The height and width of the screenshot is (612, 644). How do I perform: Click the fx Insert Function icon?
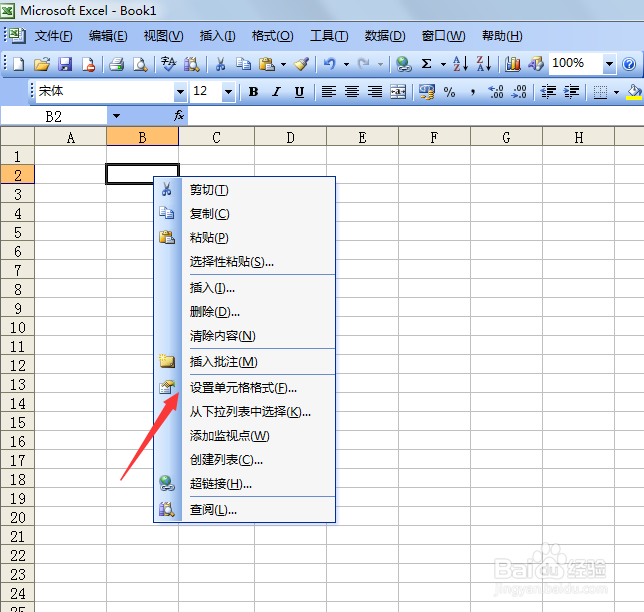point(179,116)
